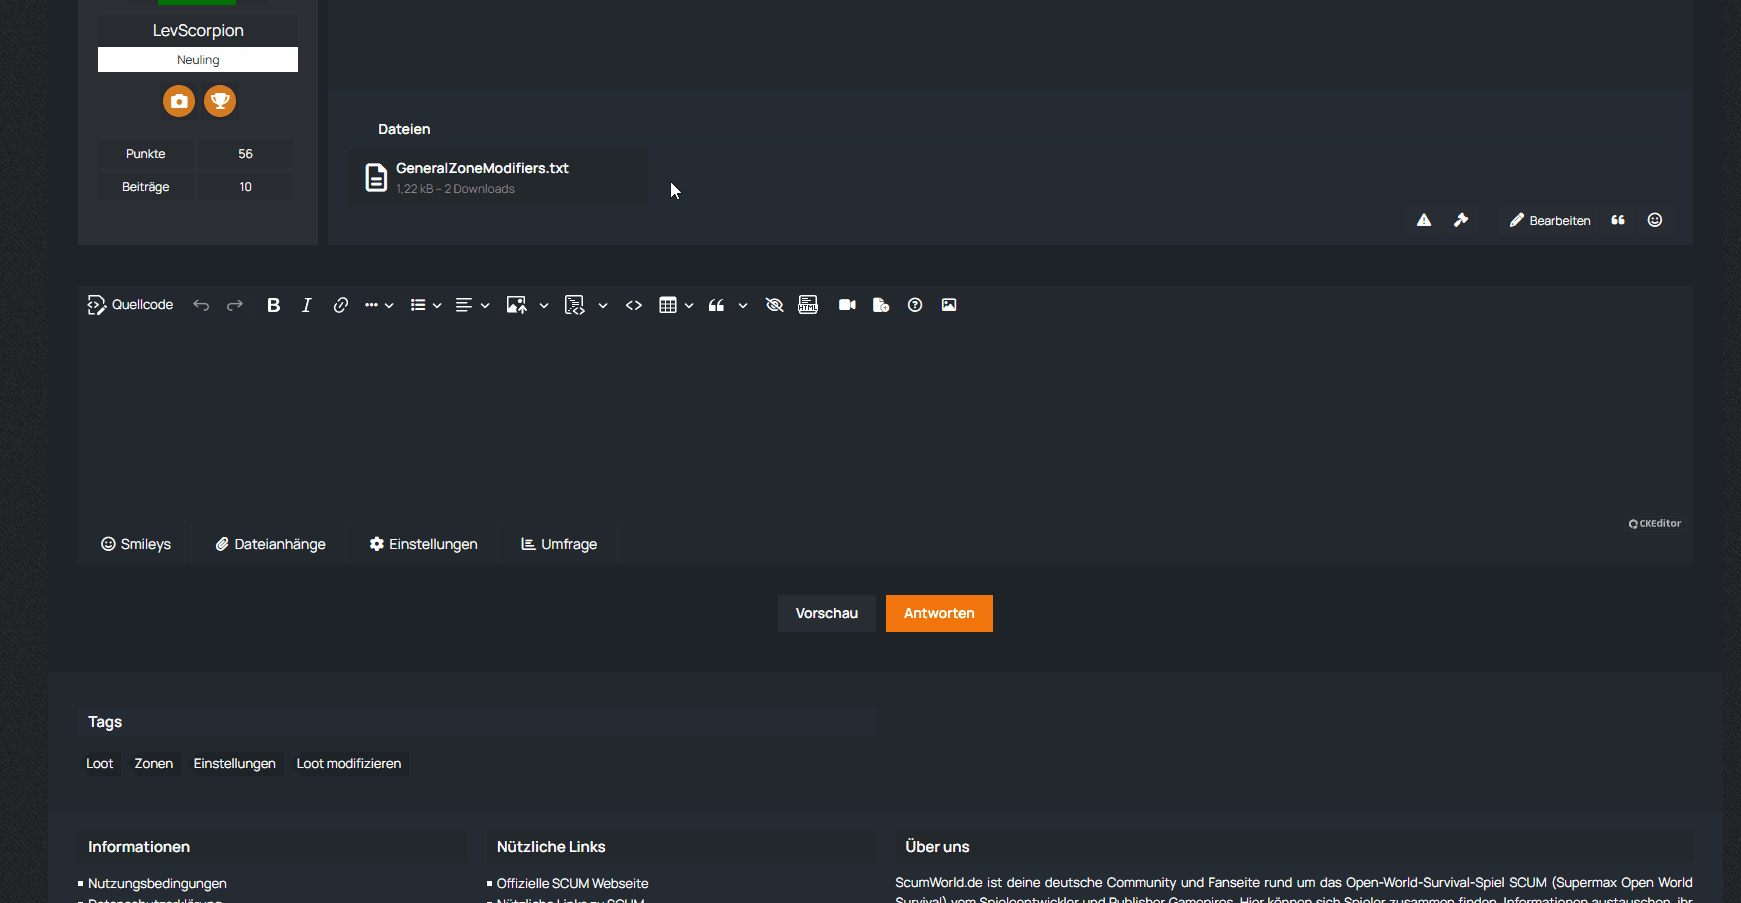Image resolution: width=1741 pixels, height=903 pixels.
Task: Insert spoiler with crossed-eye icon
Action: pyautogui.click(x=774, y=306)
